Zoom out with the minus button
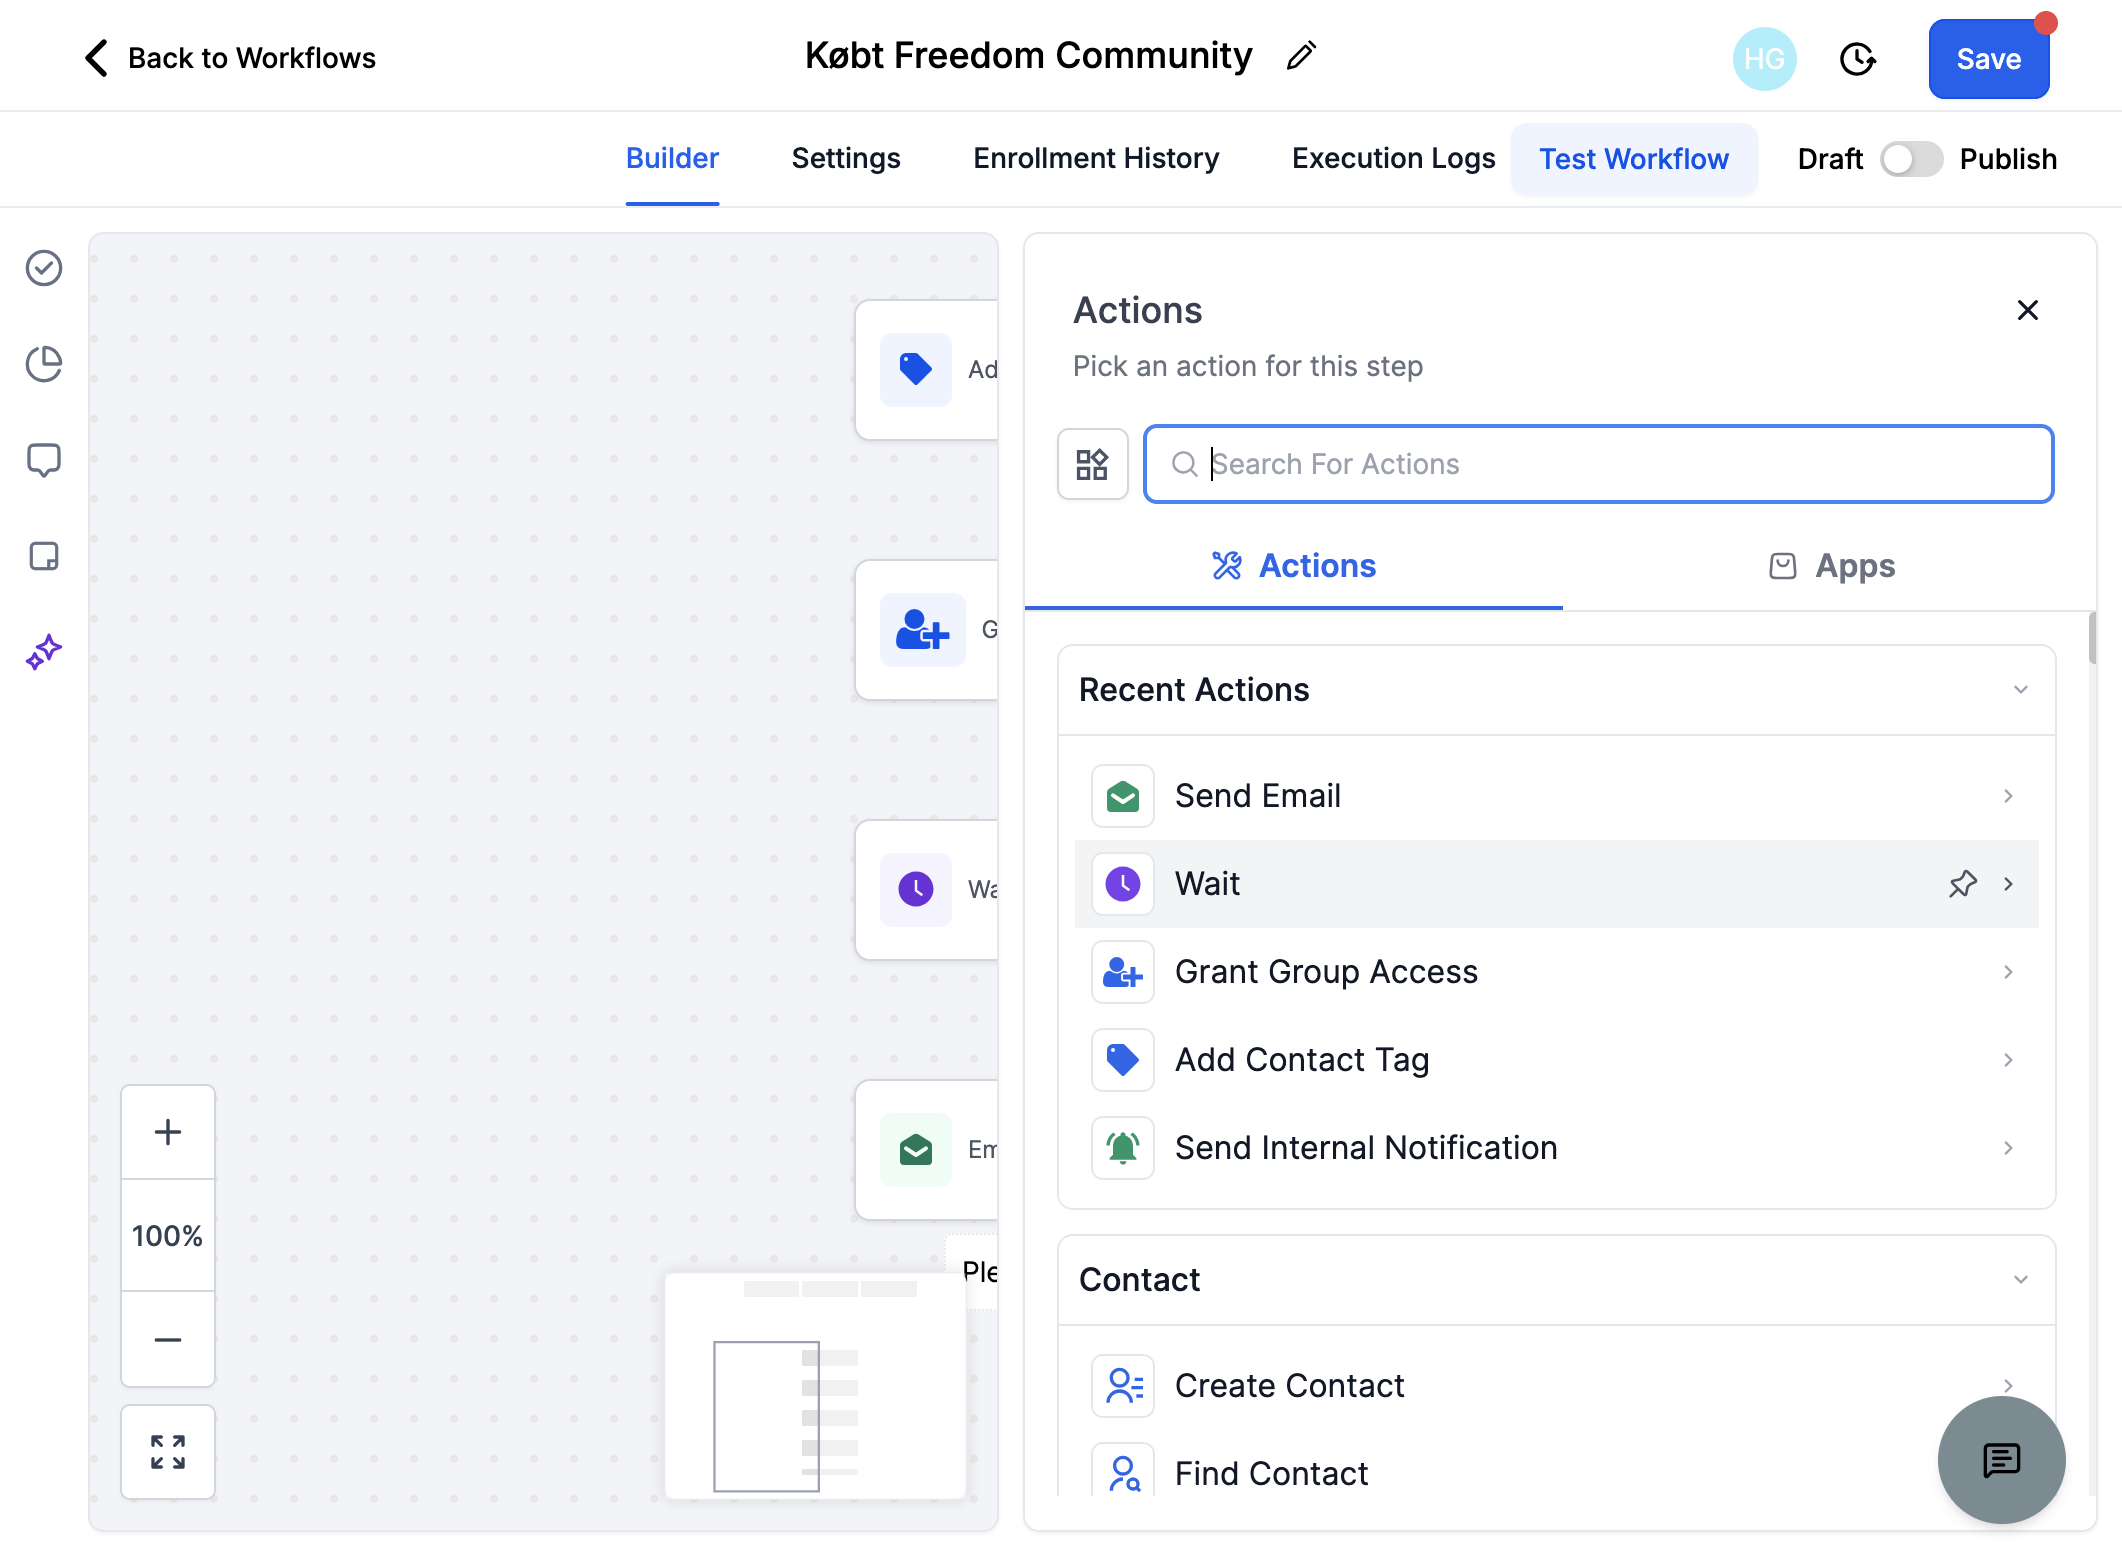 tap(168, 1339)
